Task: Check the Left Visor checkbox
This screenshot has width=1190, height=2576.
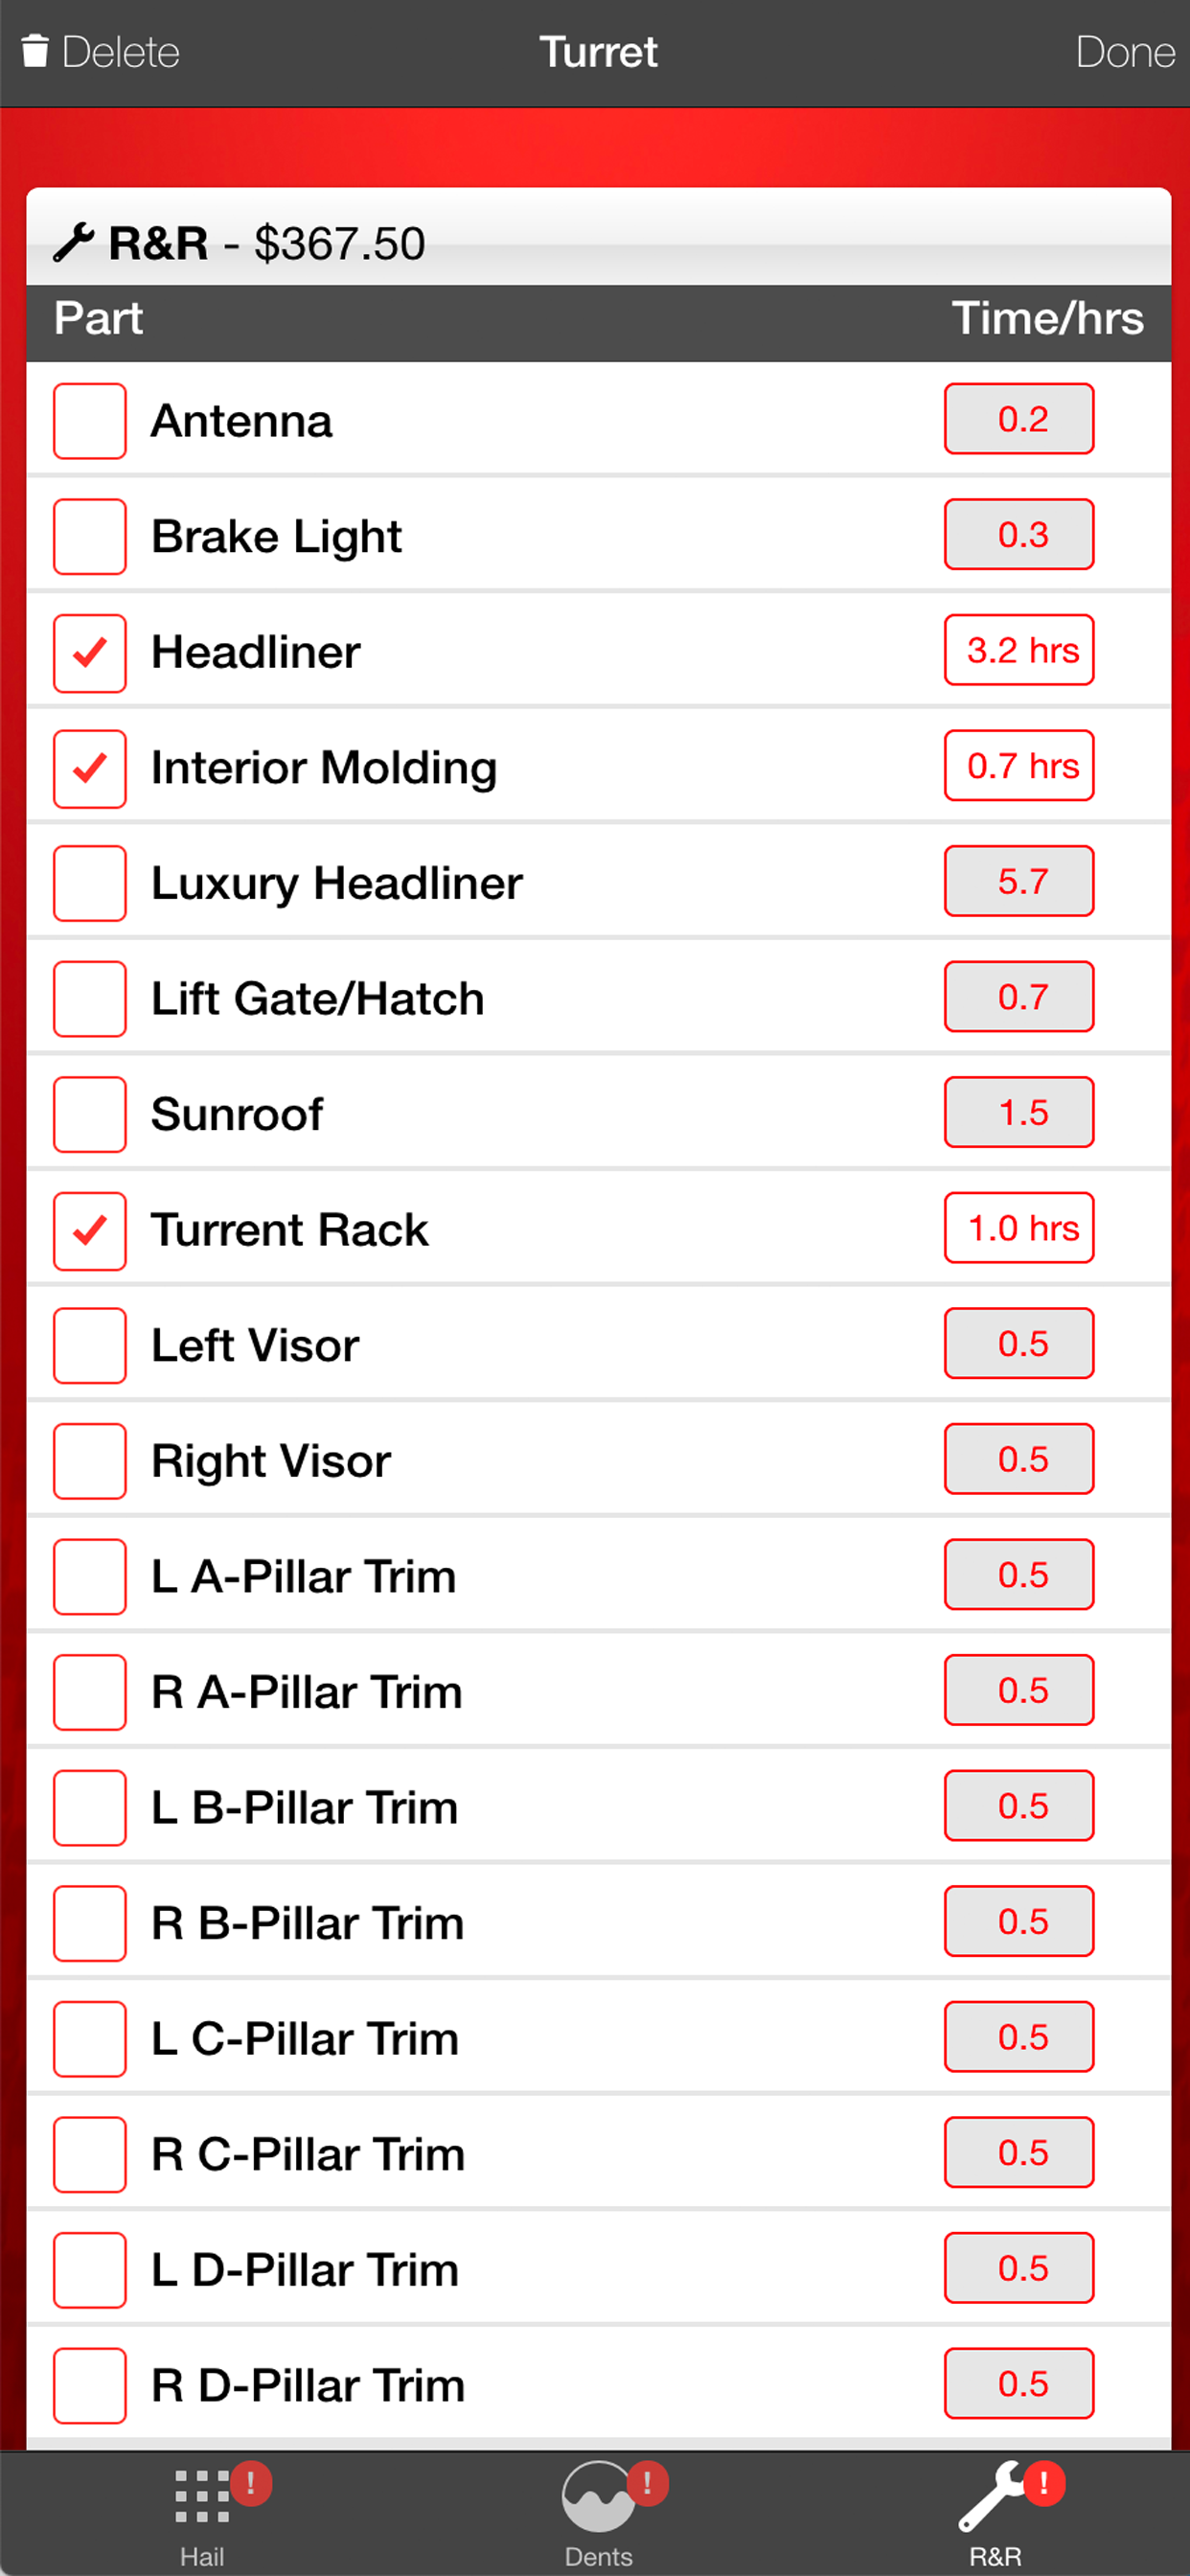Action: (90, 1346)
